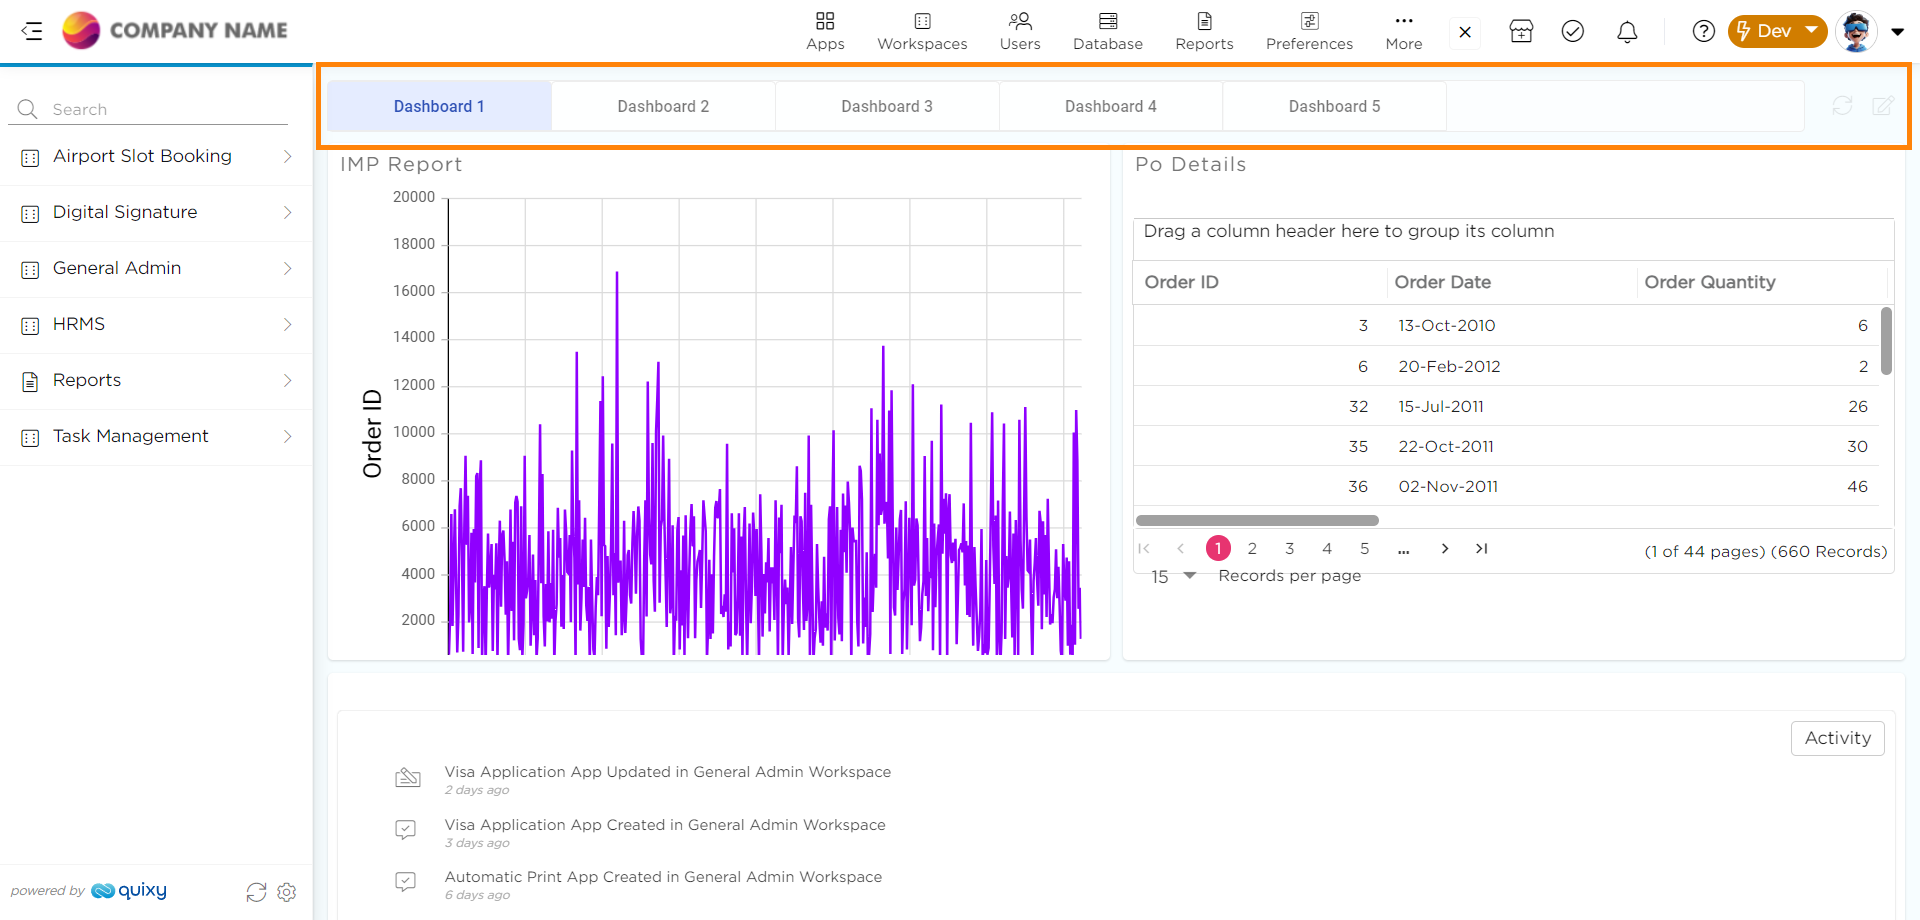Refresh the dashboard using the refresh icon
This screenshot has width=1920, height=920.
[1842, 106]
